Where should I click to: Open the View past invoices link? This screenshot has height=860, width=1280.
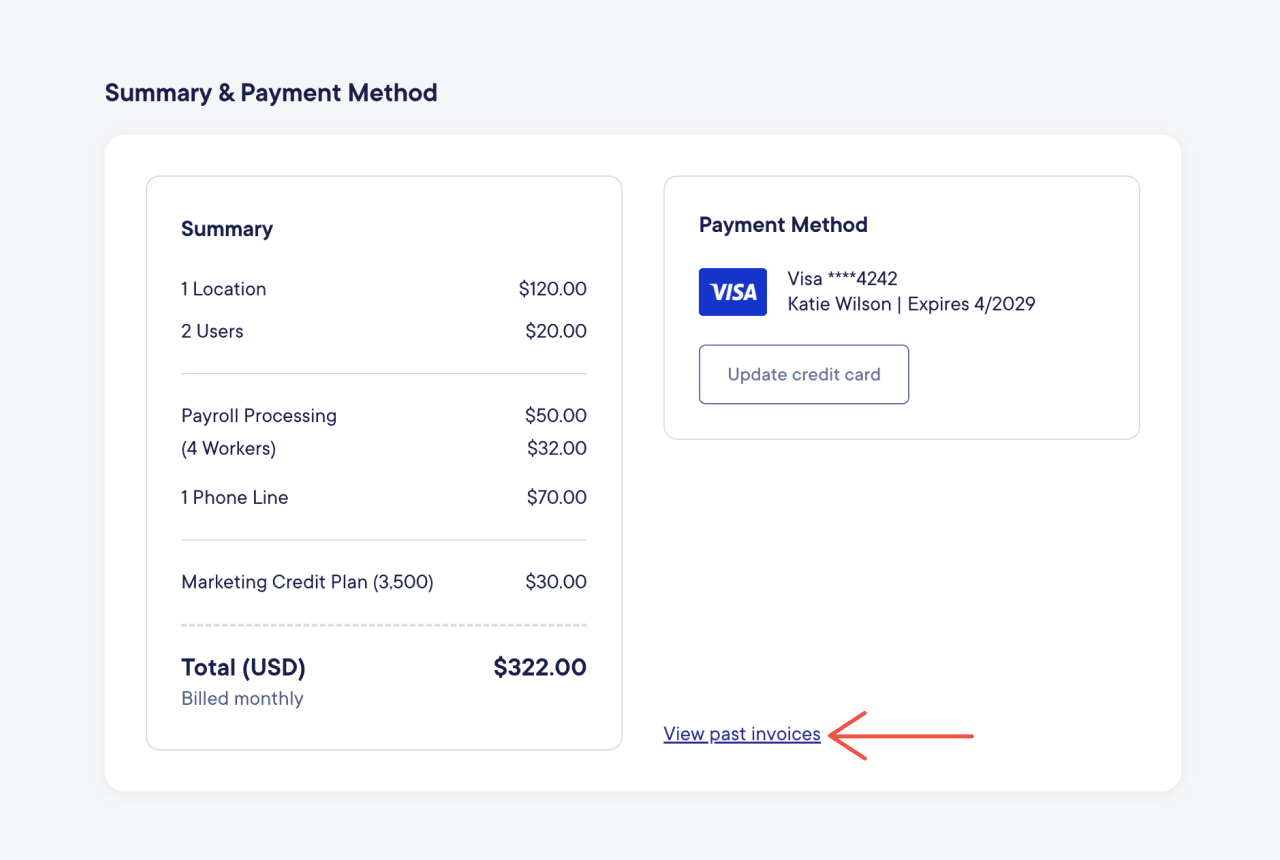[742, 734]
